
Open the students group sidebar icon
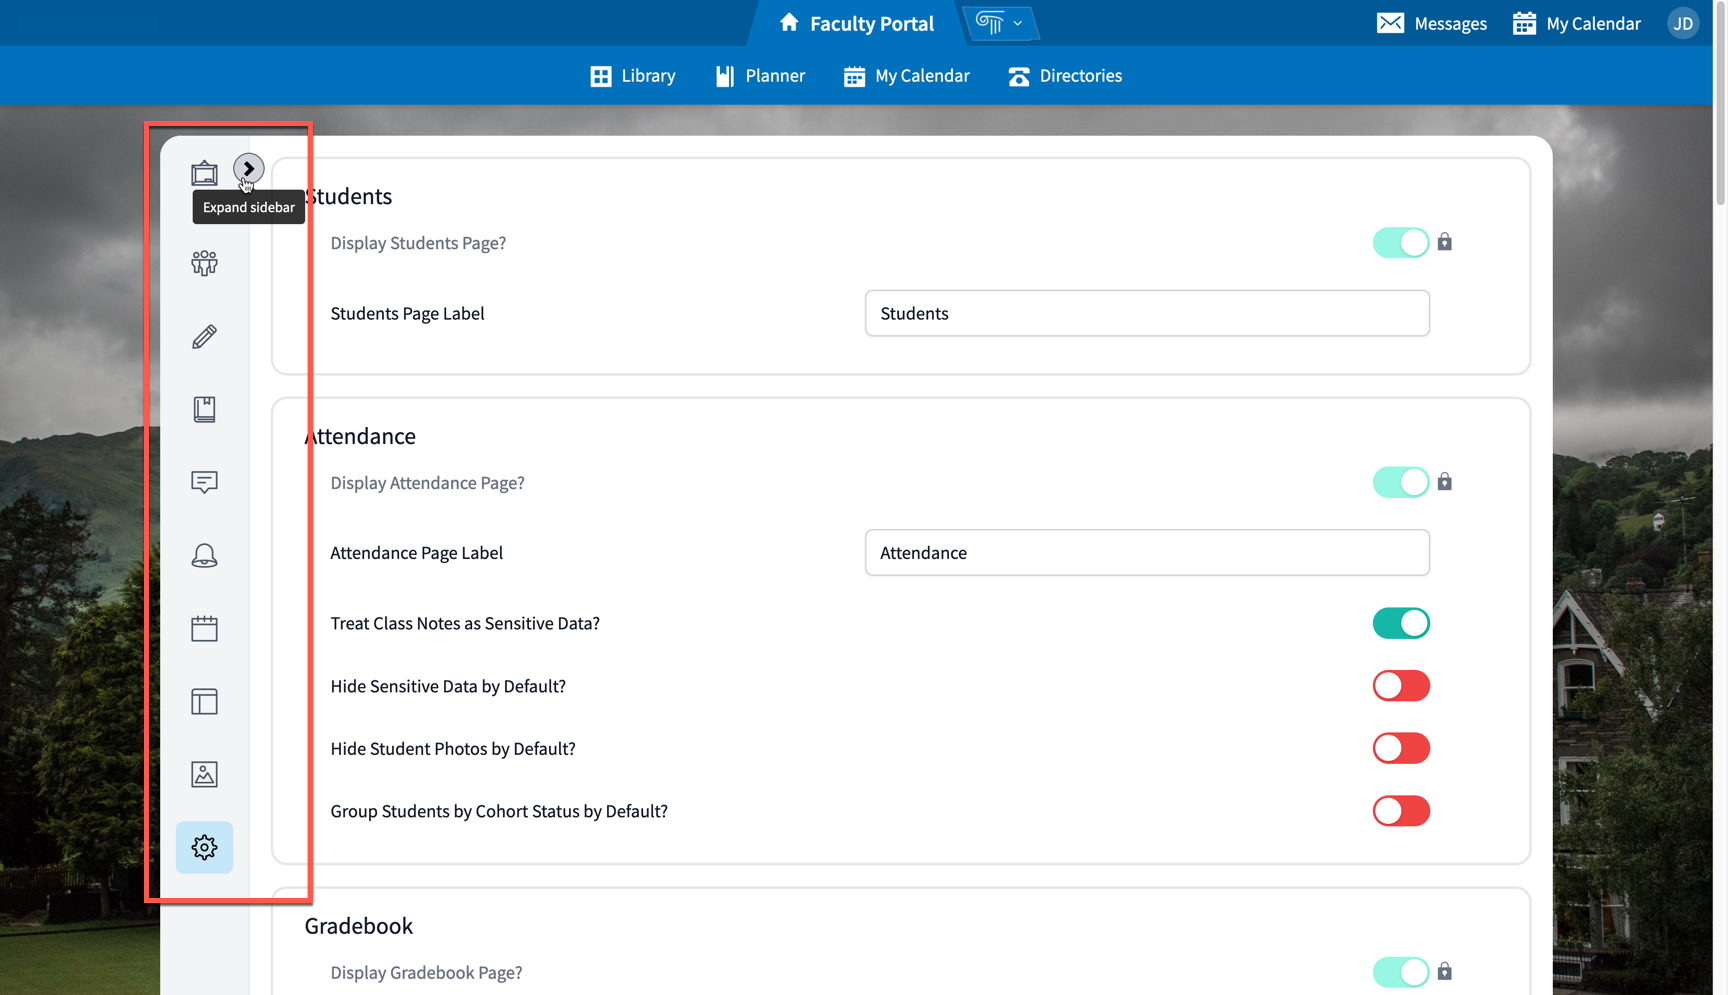coord(204,263)
